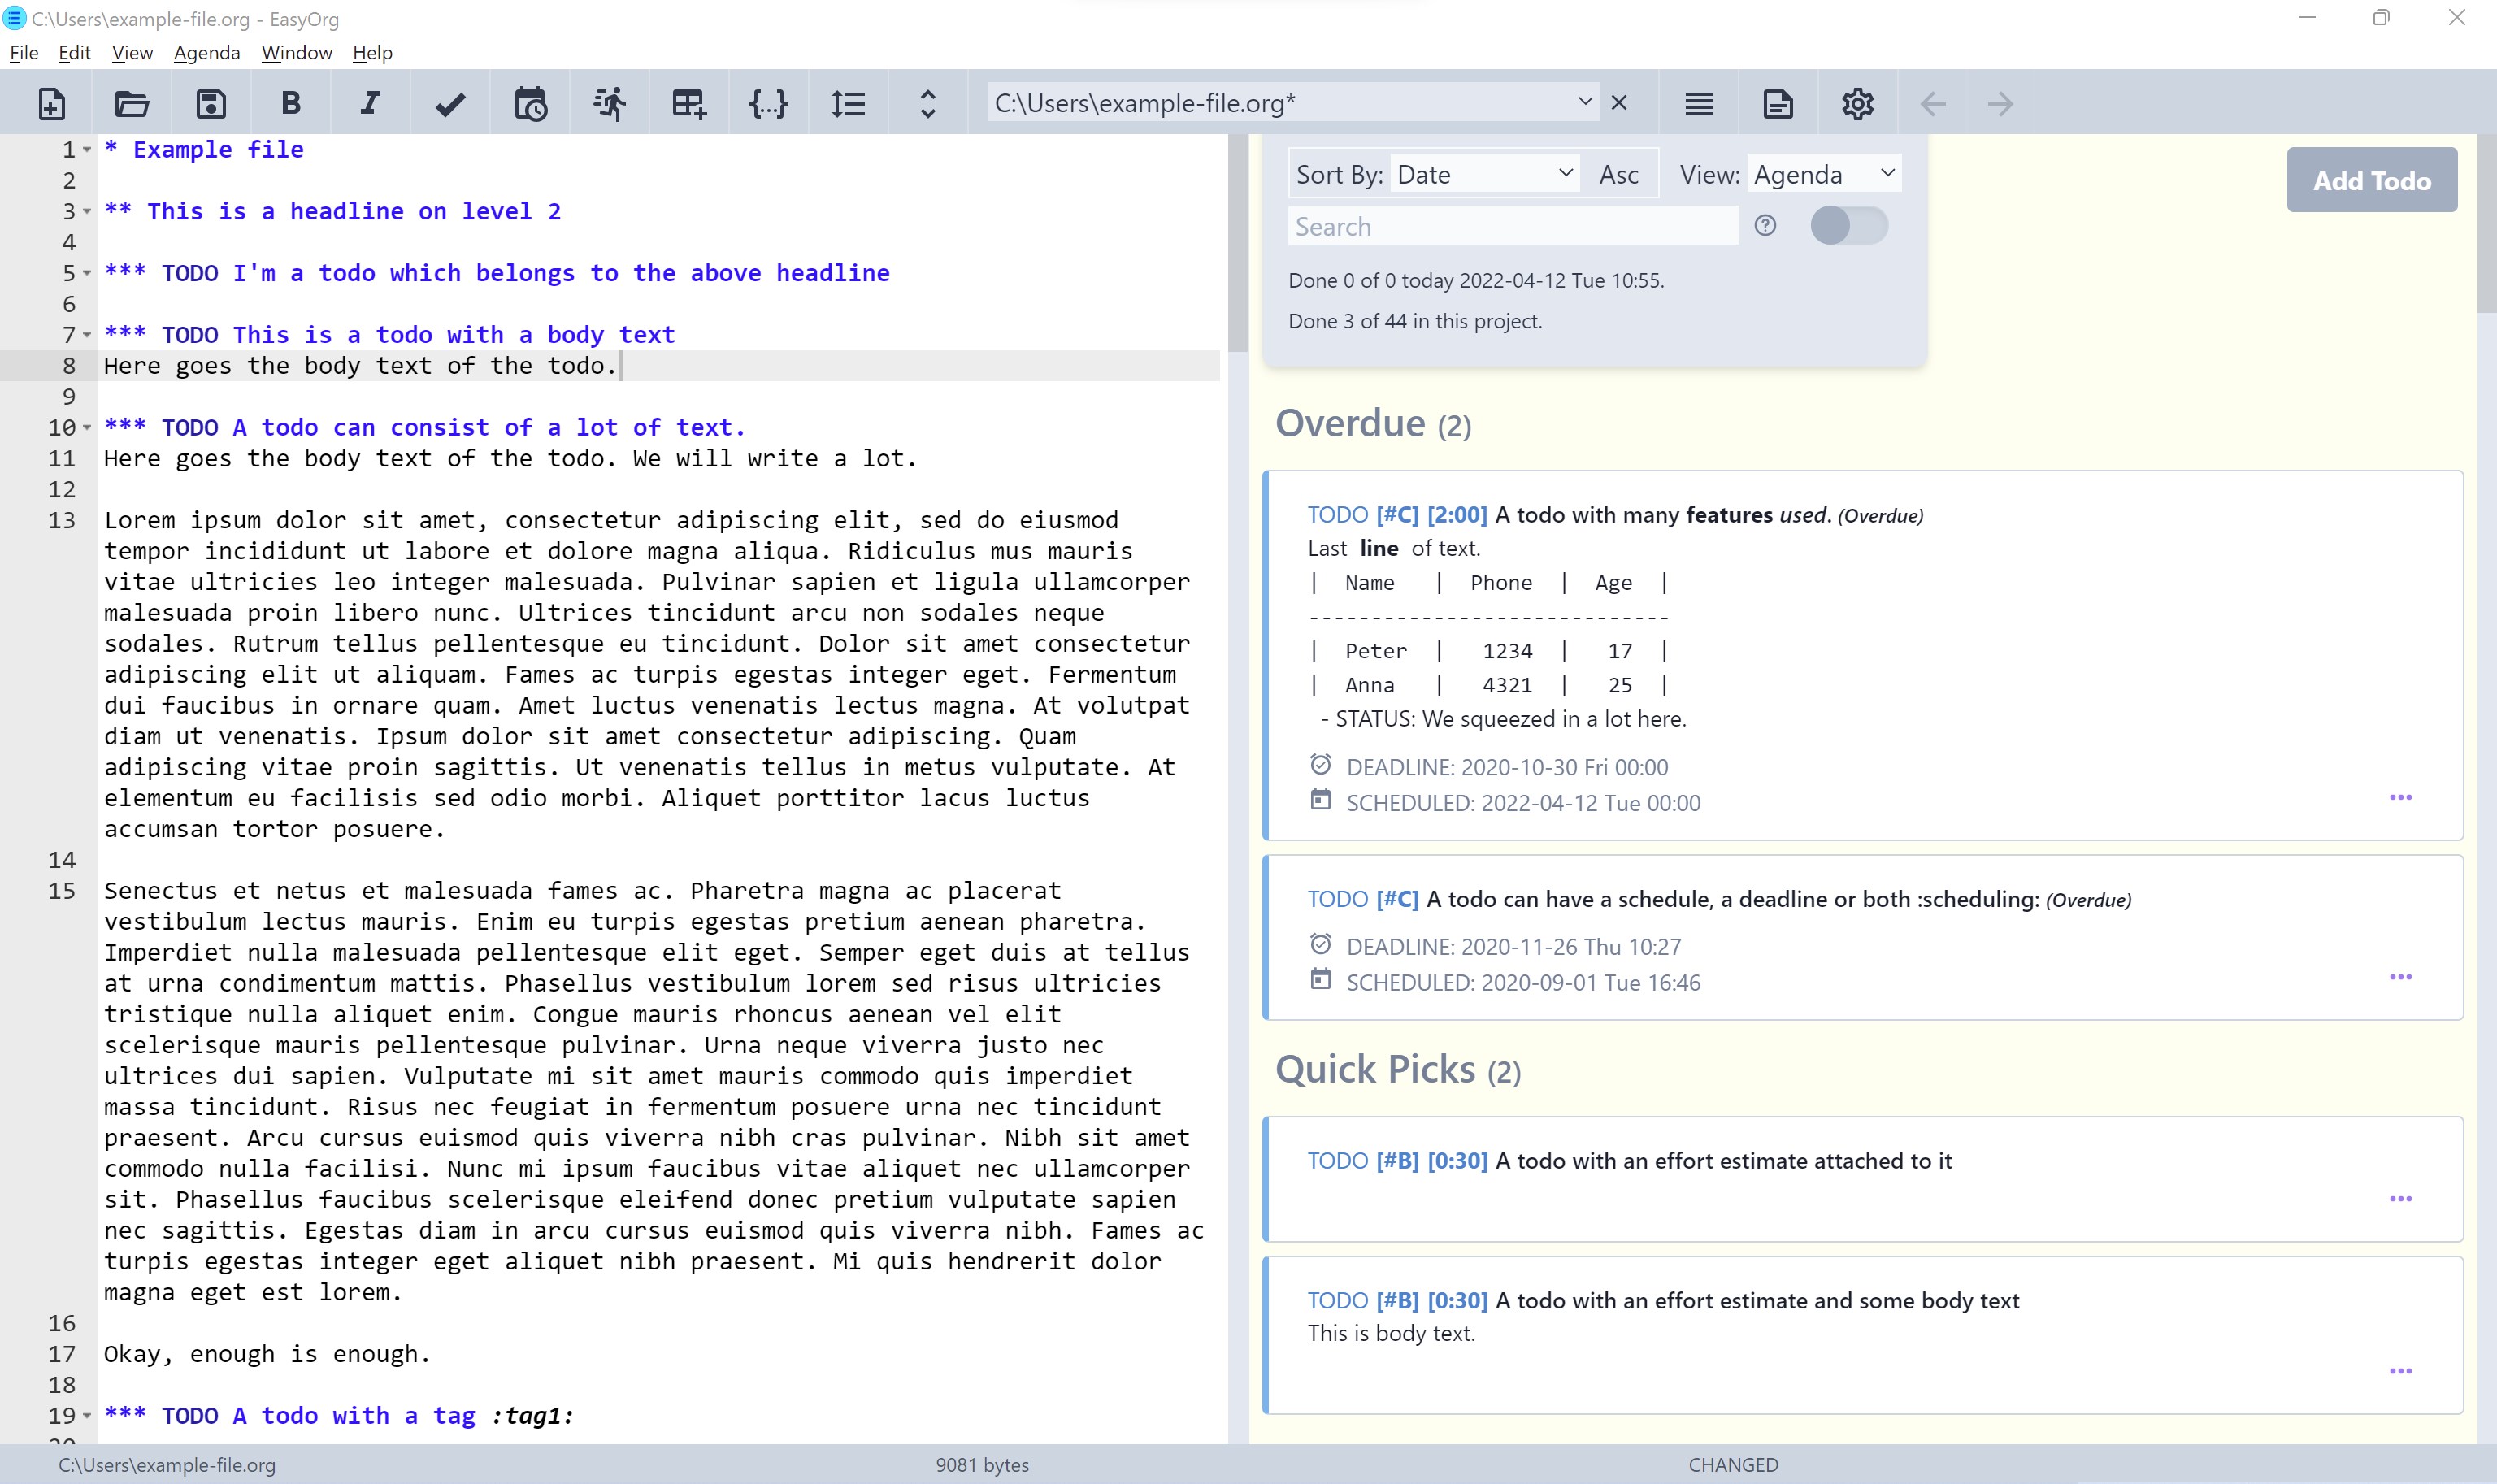Open more options for schedule deadline todo

point(2400,977)
